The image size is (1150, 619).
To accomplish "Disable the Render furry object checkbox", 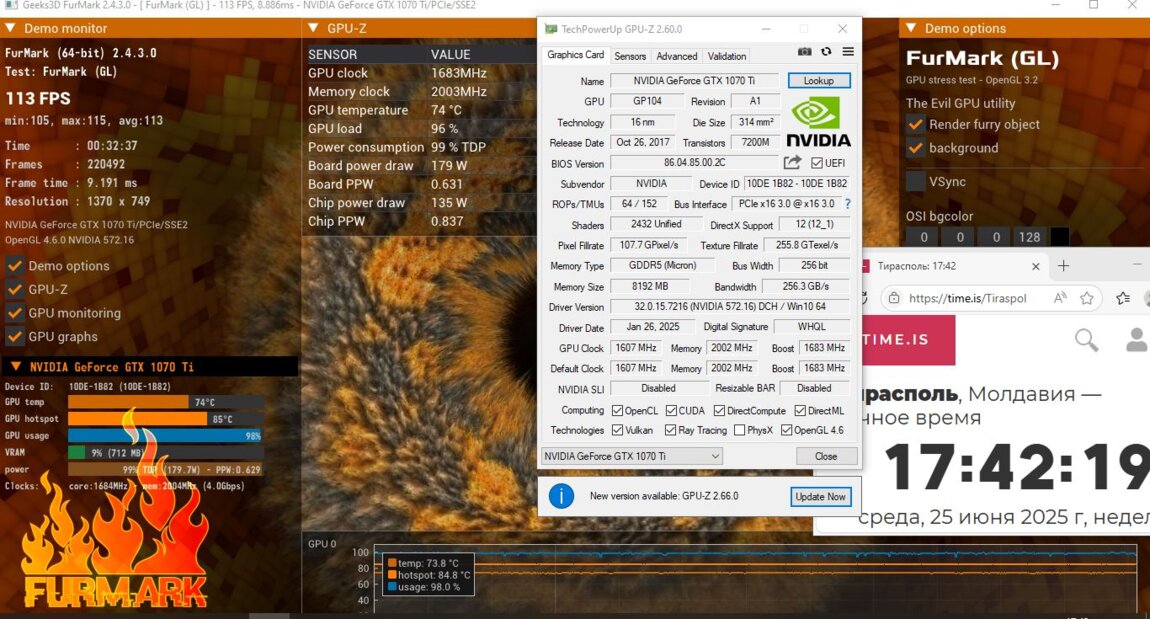I will (x=915, y=124).
